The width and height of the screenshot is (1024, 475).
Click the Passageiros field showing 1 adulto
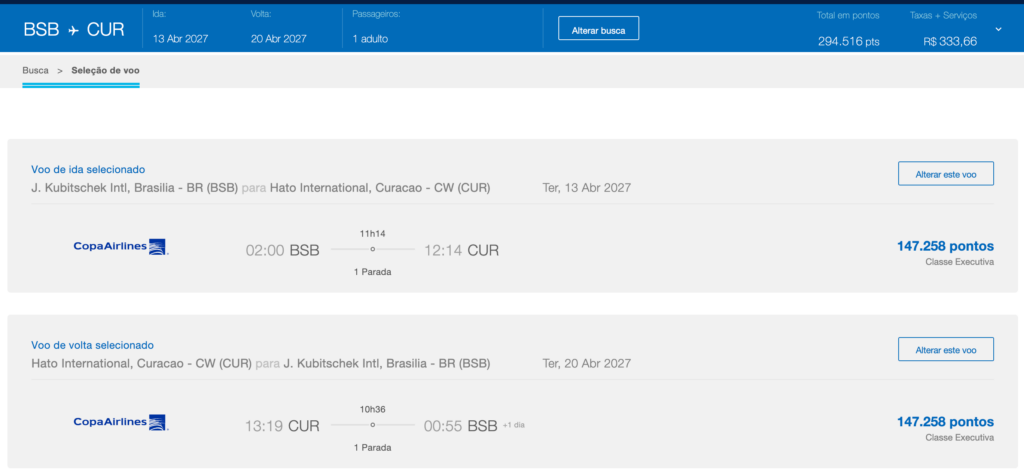[x=370, y=39]
